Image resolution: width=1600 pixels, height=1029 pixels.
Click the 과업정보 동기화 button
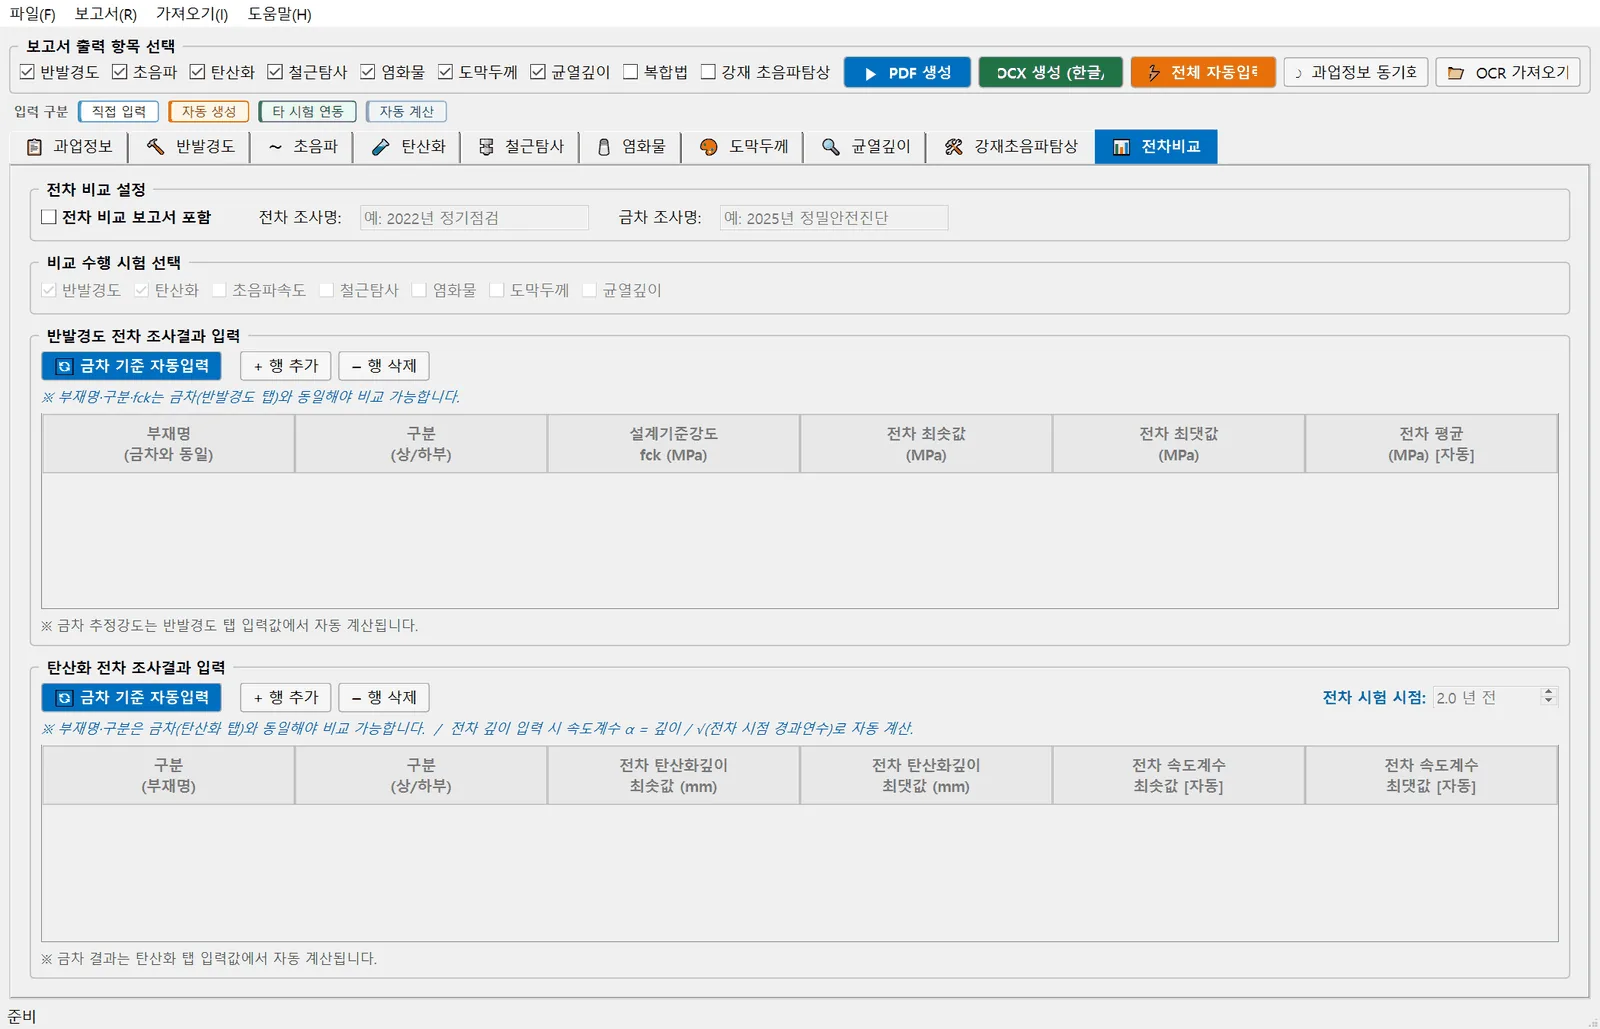pyautogui.click(x=1356, y=72)
